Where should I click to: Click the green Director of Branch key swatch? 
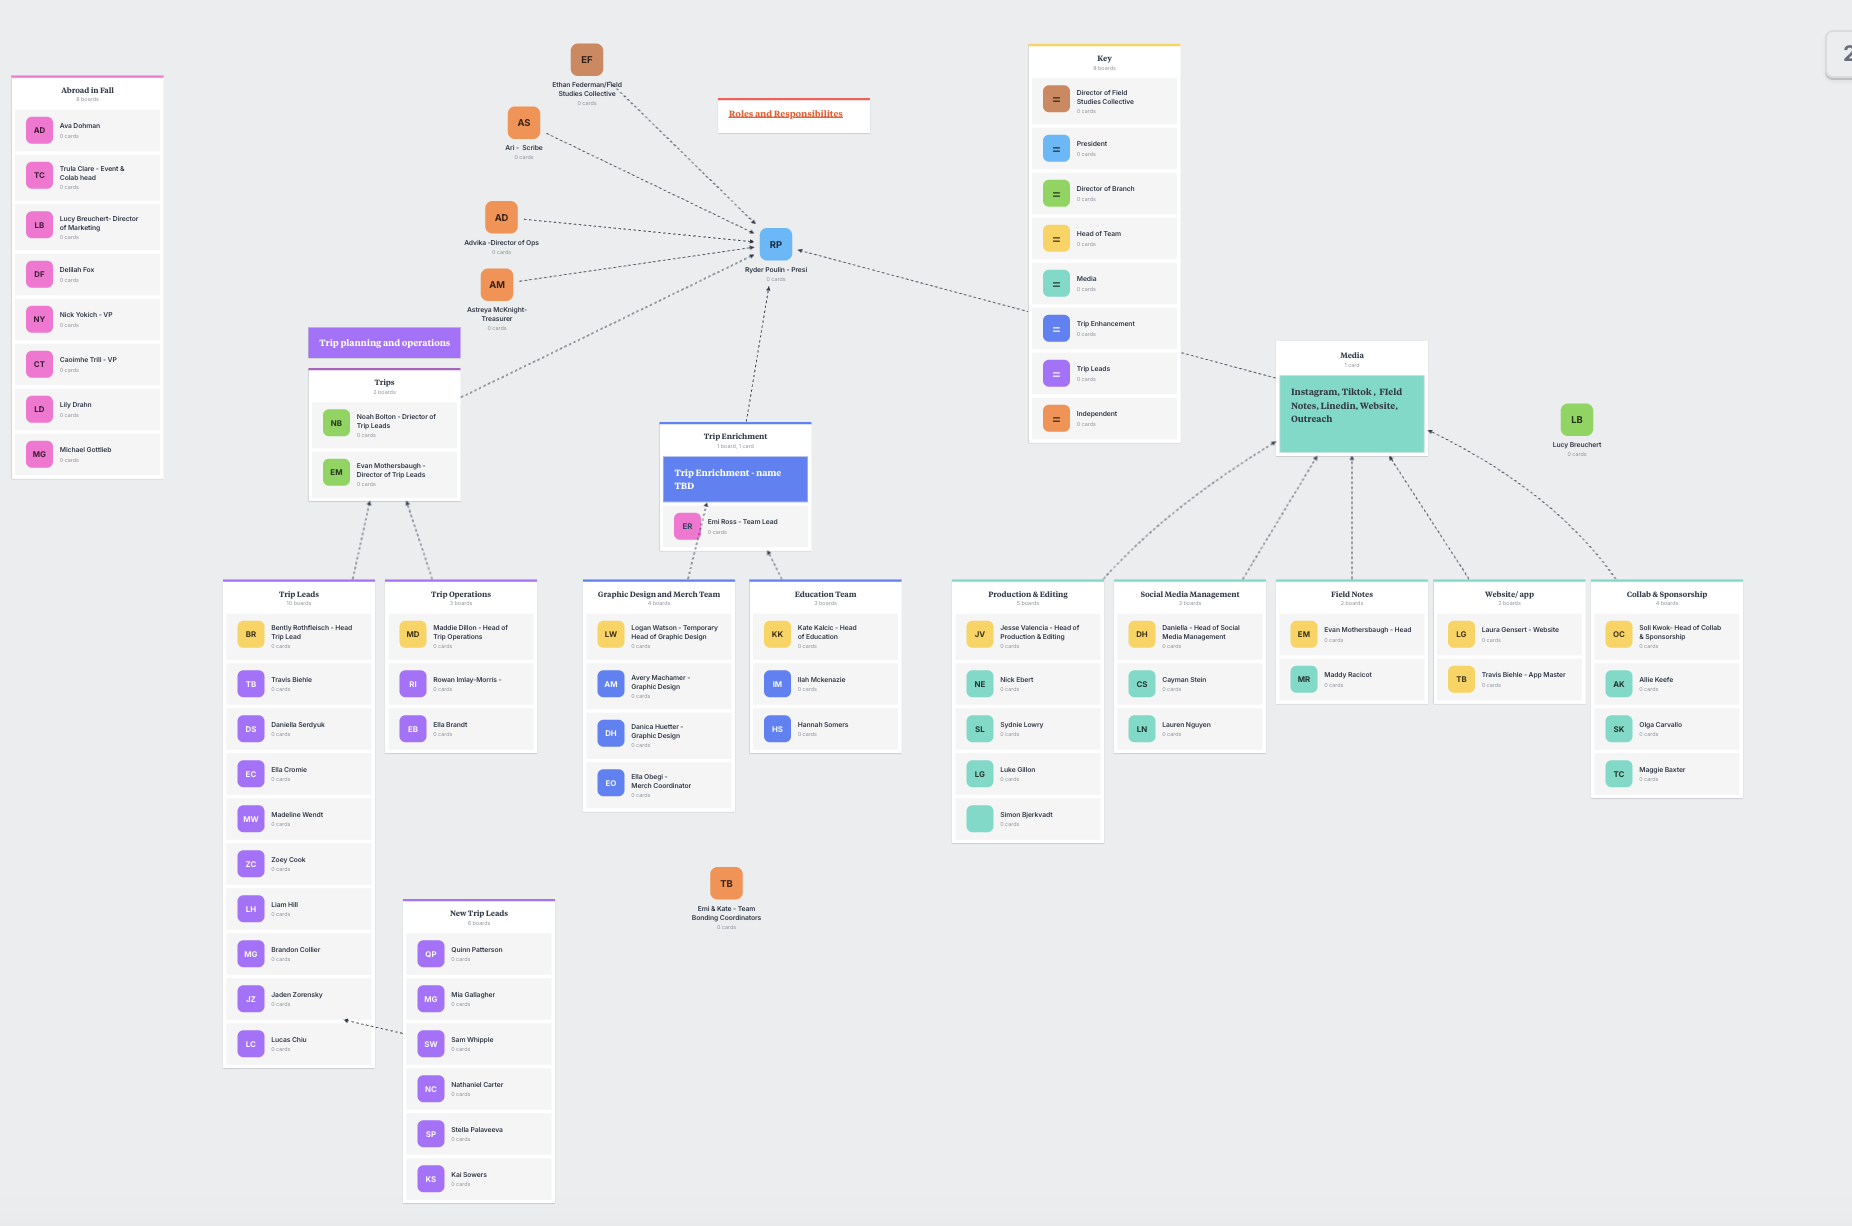[1056, 194]
